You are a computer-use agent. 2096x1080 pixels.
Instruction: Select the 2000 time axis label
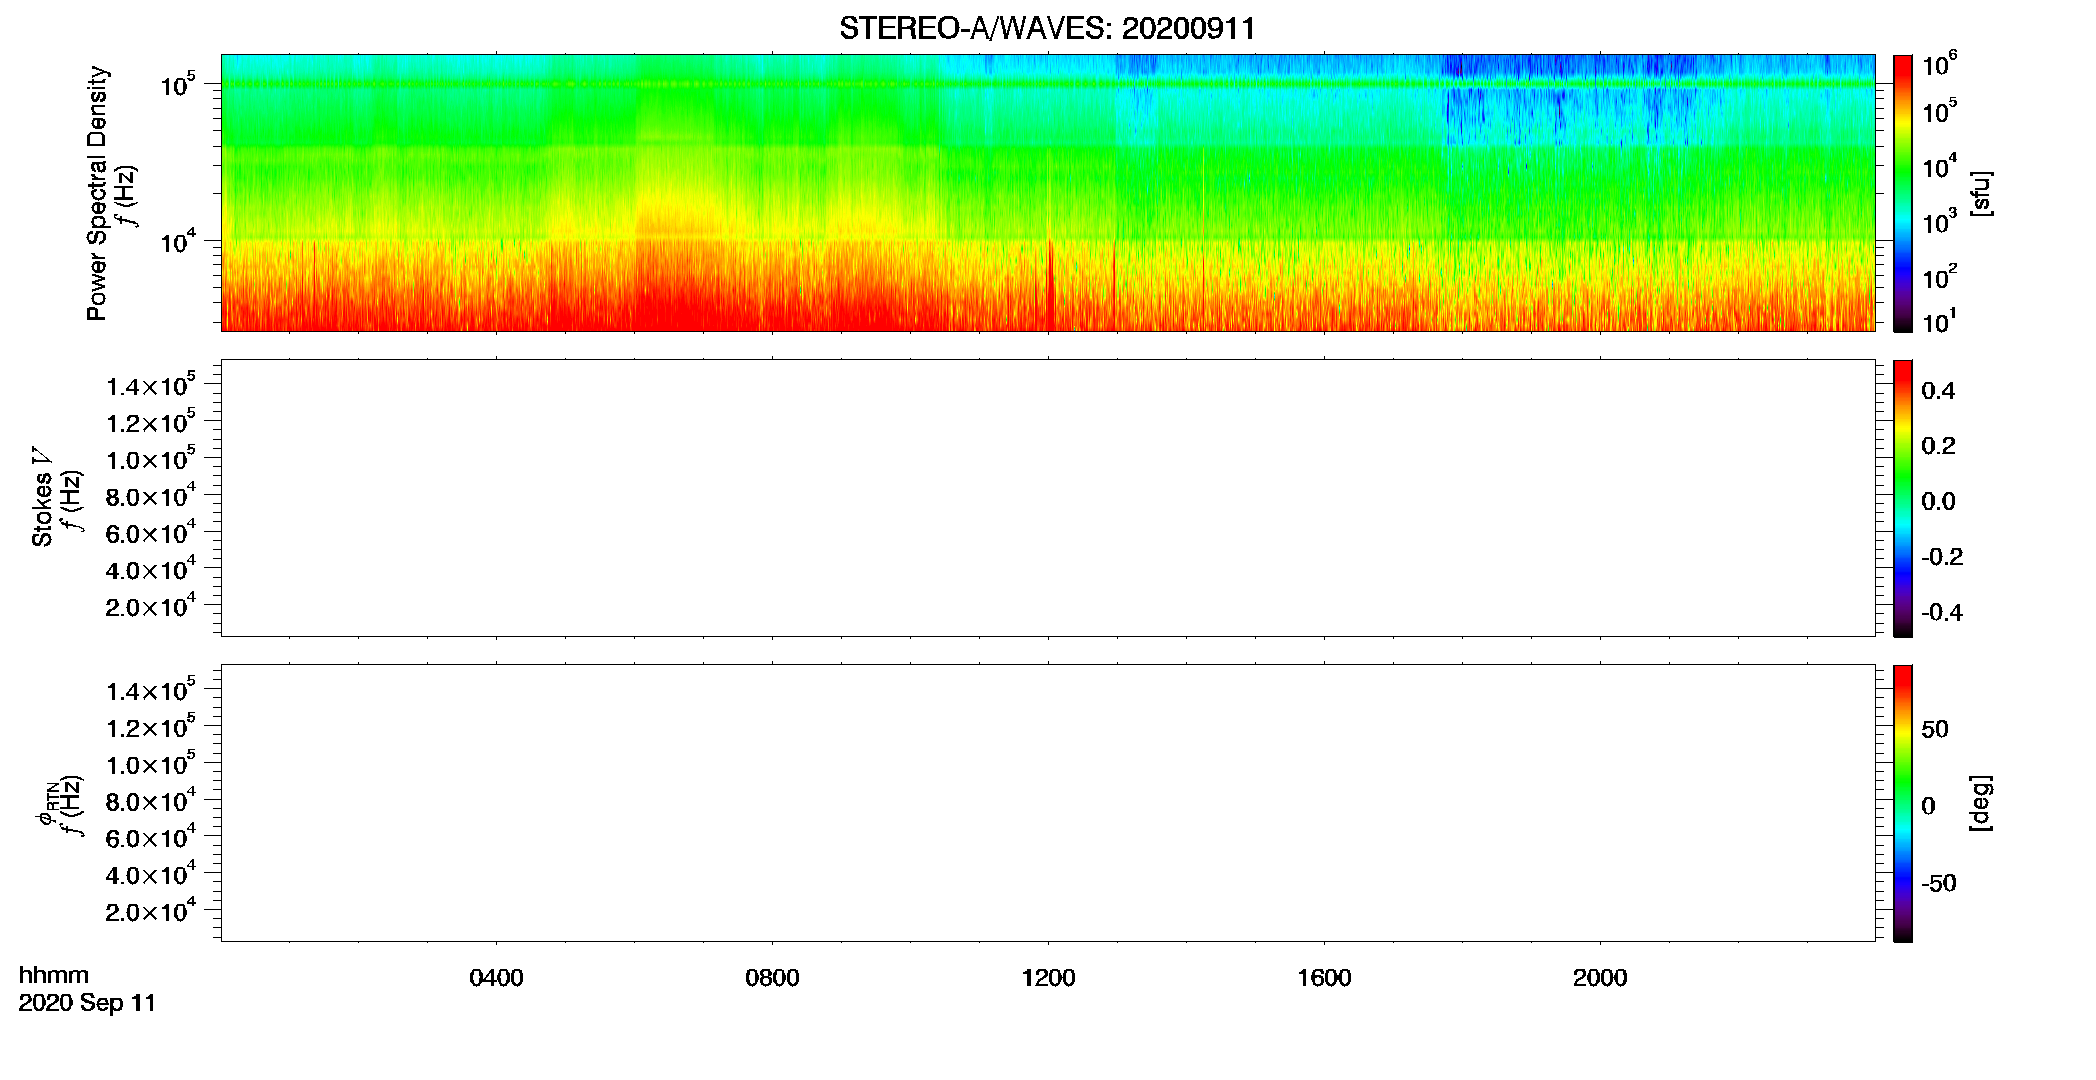click(1600, 978)
